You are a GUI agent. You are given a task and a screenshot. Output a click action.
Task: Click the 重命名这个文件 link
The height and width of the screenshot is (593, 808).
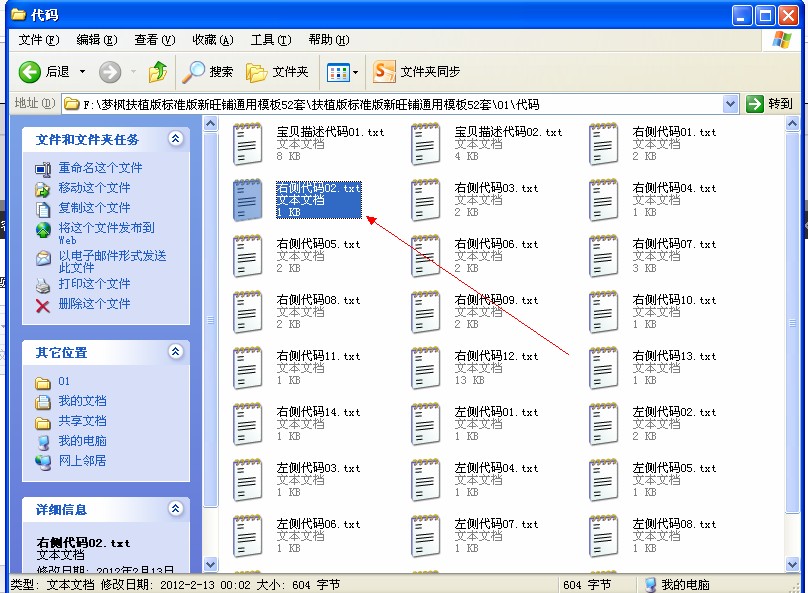pos(100,168)
